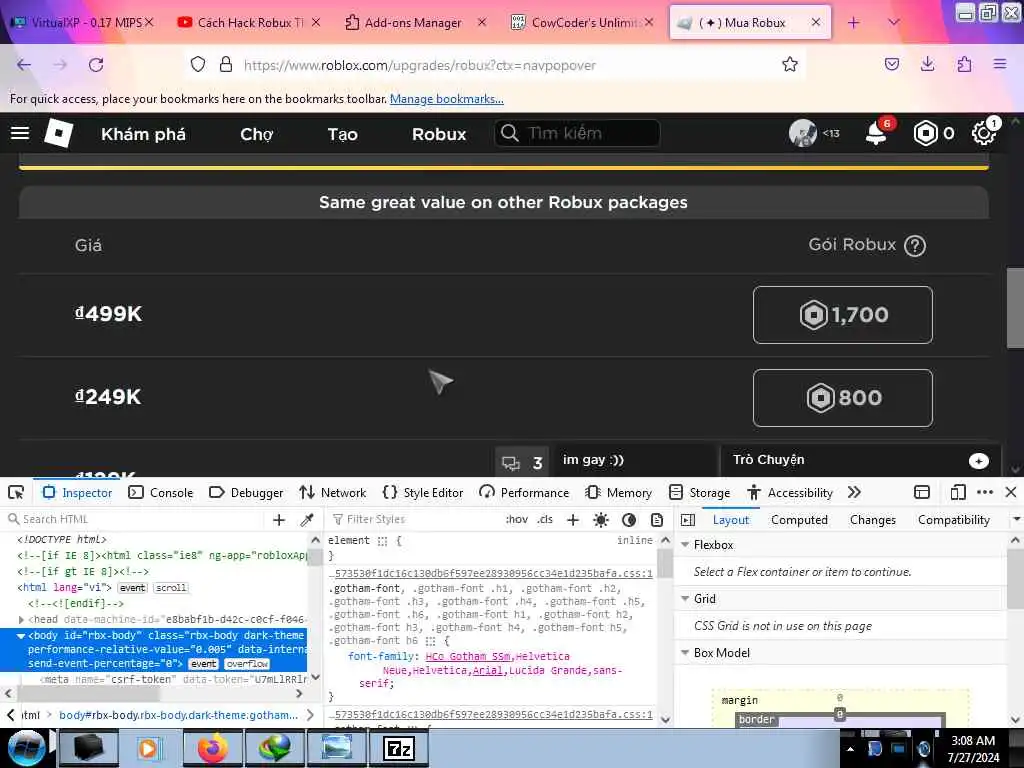This screenshot has height=768, width=1024.
Task: Toggle print media simulation
Action: click(x=657, y=520)
